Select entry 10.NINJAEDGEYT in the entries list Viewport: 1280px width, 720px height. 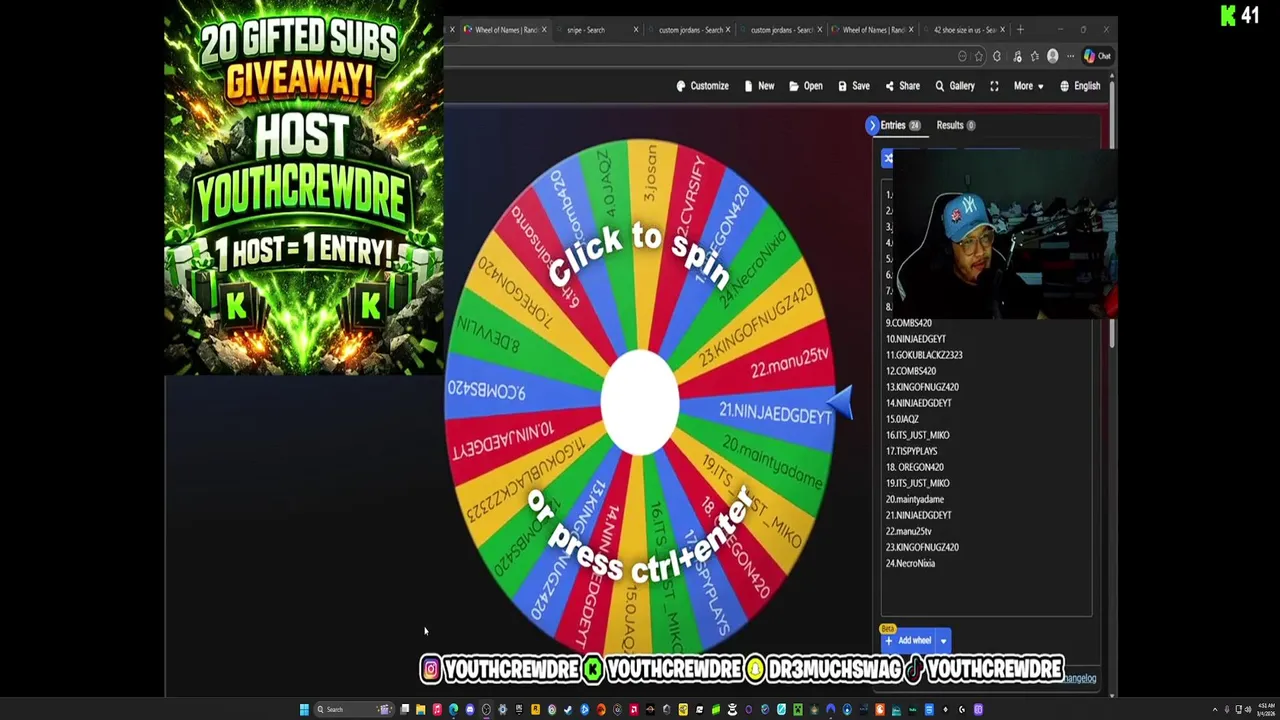coord(915,339)
